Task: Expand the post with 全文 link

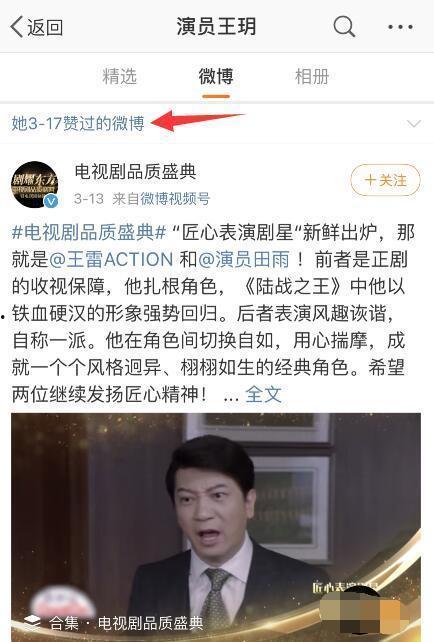Action: (263, 395)
